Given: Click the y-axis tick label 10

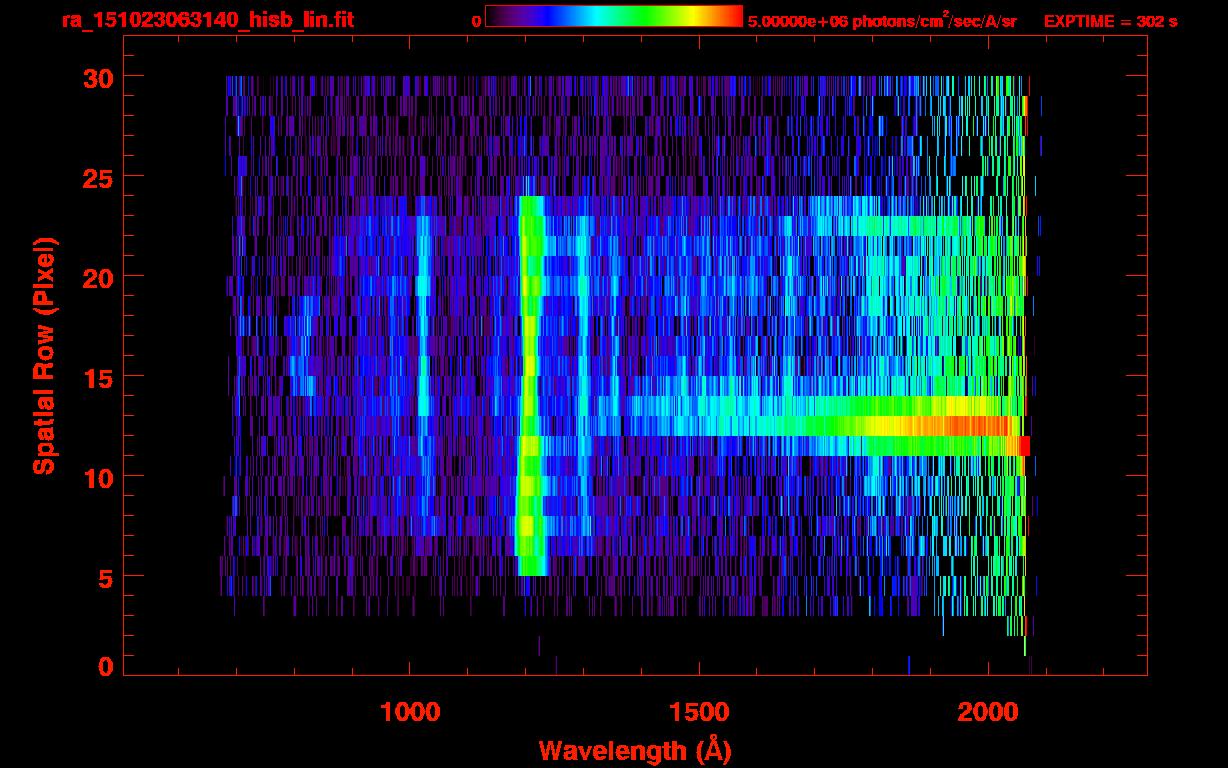Looking at the screenshot, I should 96,477.
